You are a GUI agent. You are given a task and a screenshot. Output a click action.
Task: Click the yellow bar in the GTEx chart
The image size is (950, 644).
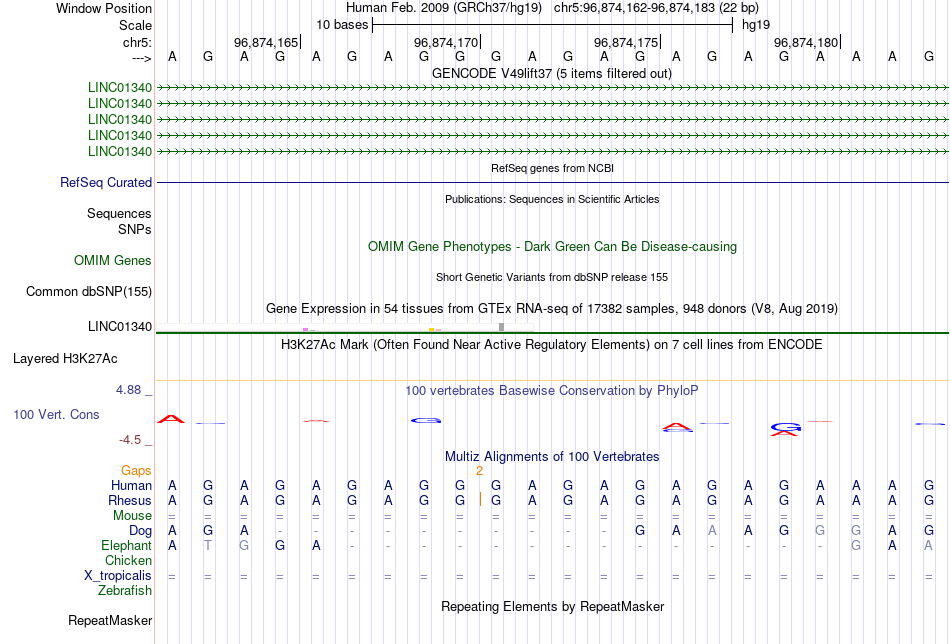coord(431,330)
